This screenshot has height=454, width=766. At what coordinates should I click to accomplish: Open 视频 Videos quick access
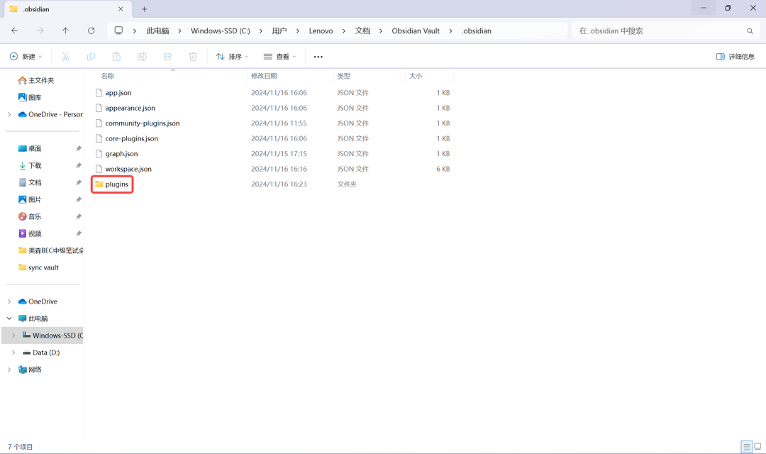[30, 234]
